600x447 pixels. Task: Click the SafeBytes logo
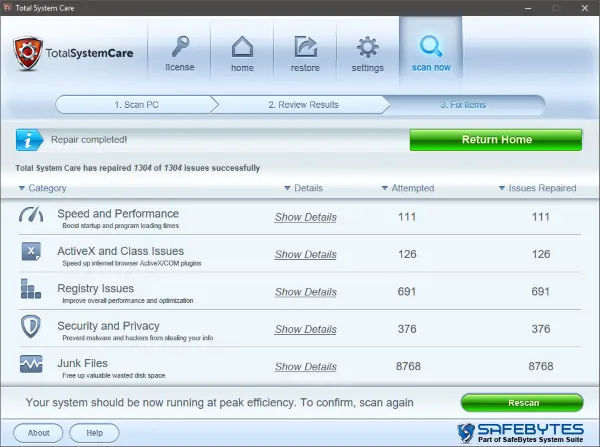click(x=520, y=433)
